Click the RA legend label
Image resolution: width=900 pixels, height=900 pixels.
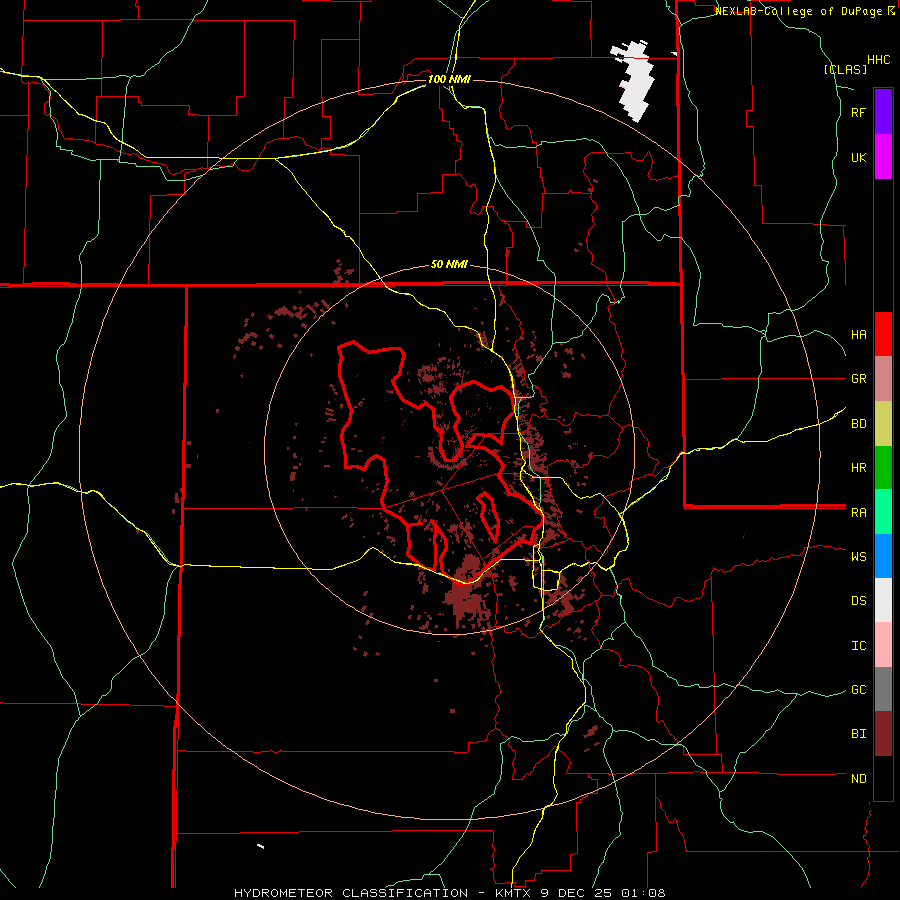(858, 512)
